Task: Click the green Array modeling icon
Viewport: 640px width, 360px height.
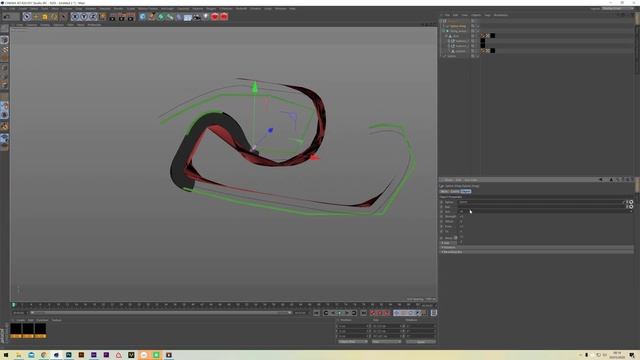Action: click(170, 17)
